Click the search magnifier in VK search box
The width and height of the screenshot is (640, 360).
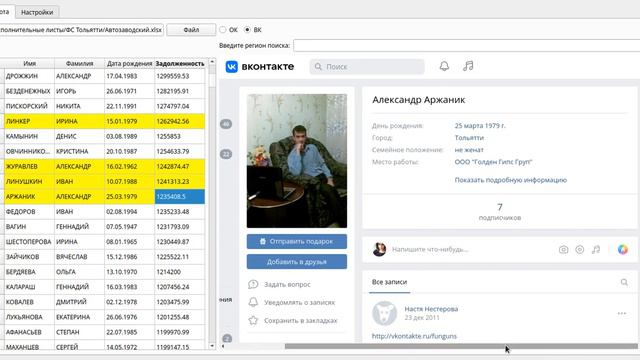click(x=318, y=67)
